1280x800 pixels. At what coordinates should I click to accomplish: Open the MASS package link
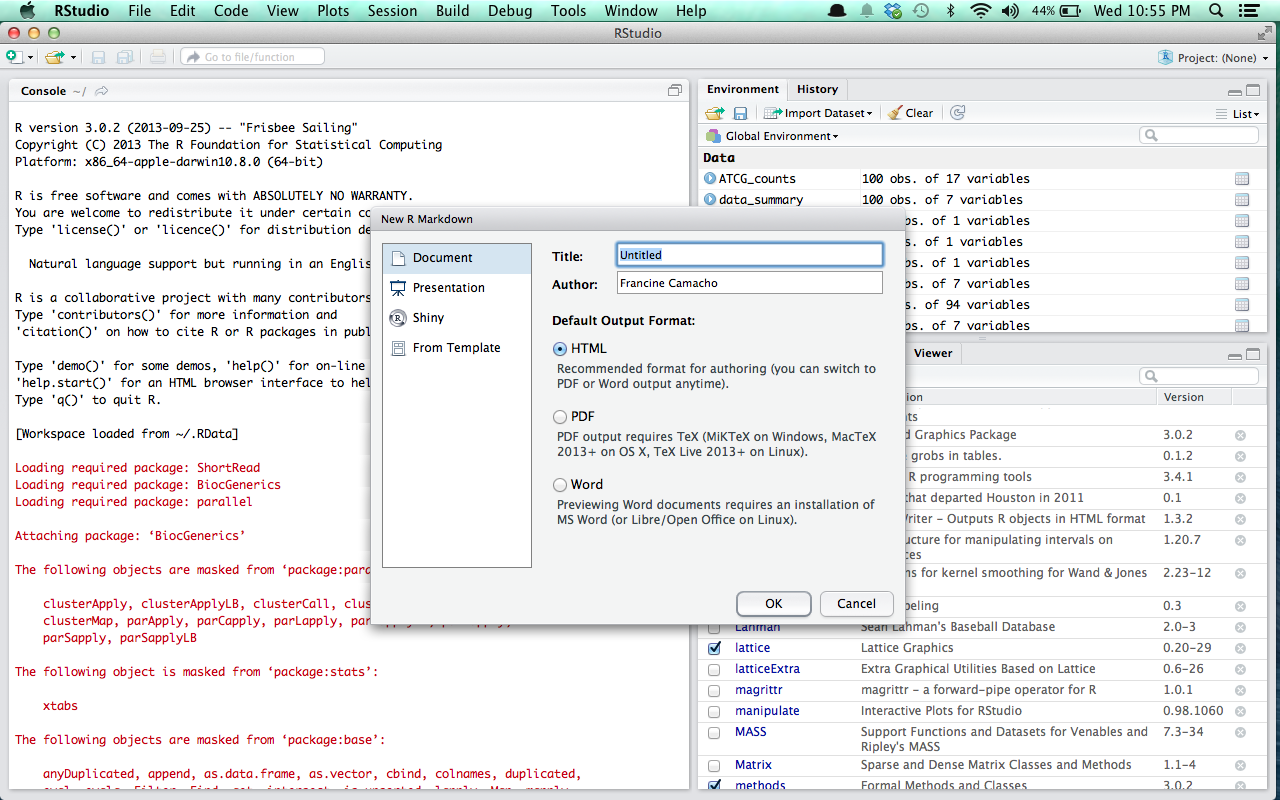pos(750,732)
